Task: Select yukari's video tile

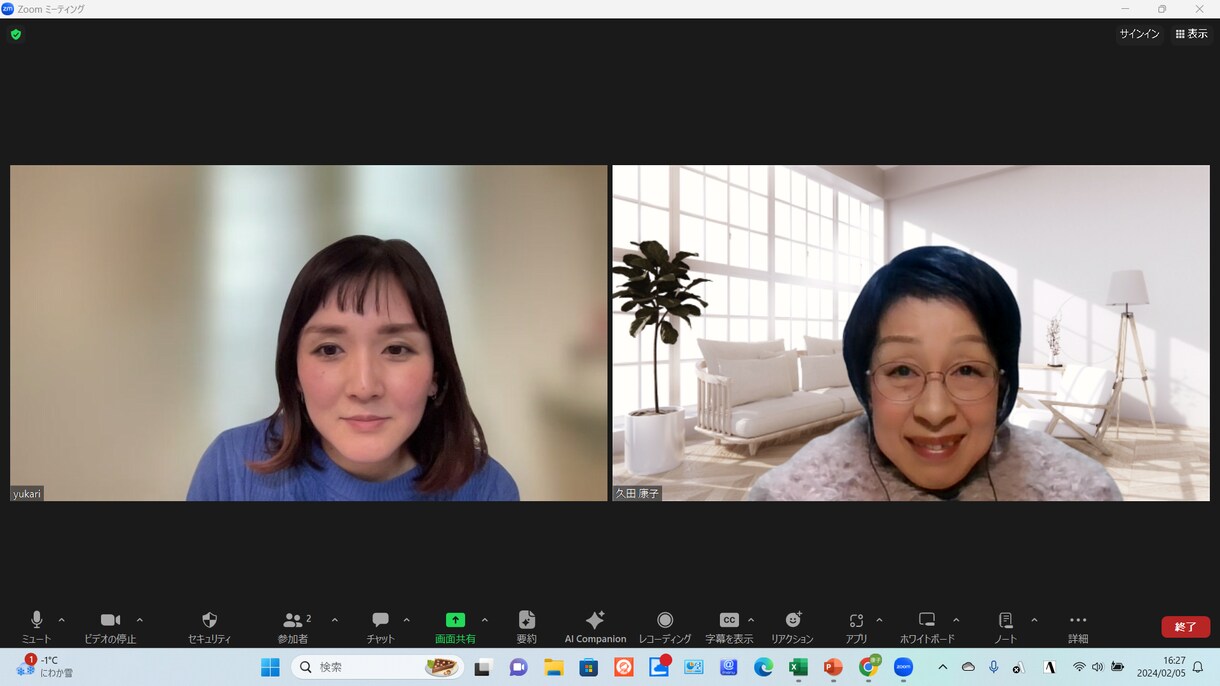Action: (309, 333)
